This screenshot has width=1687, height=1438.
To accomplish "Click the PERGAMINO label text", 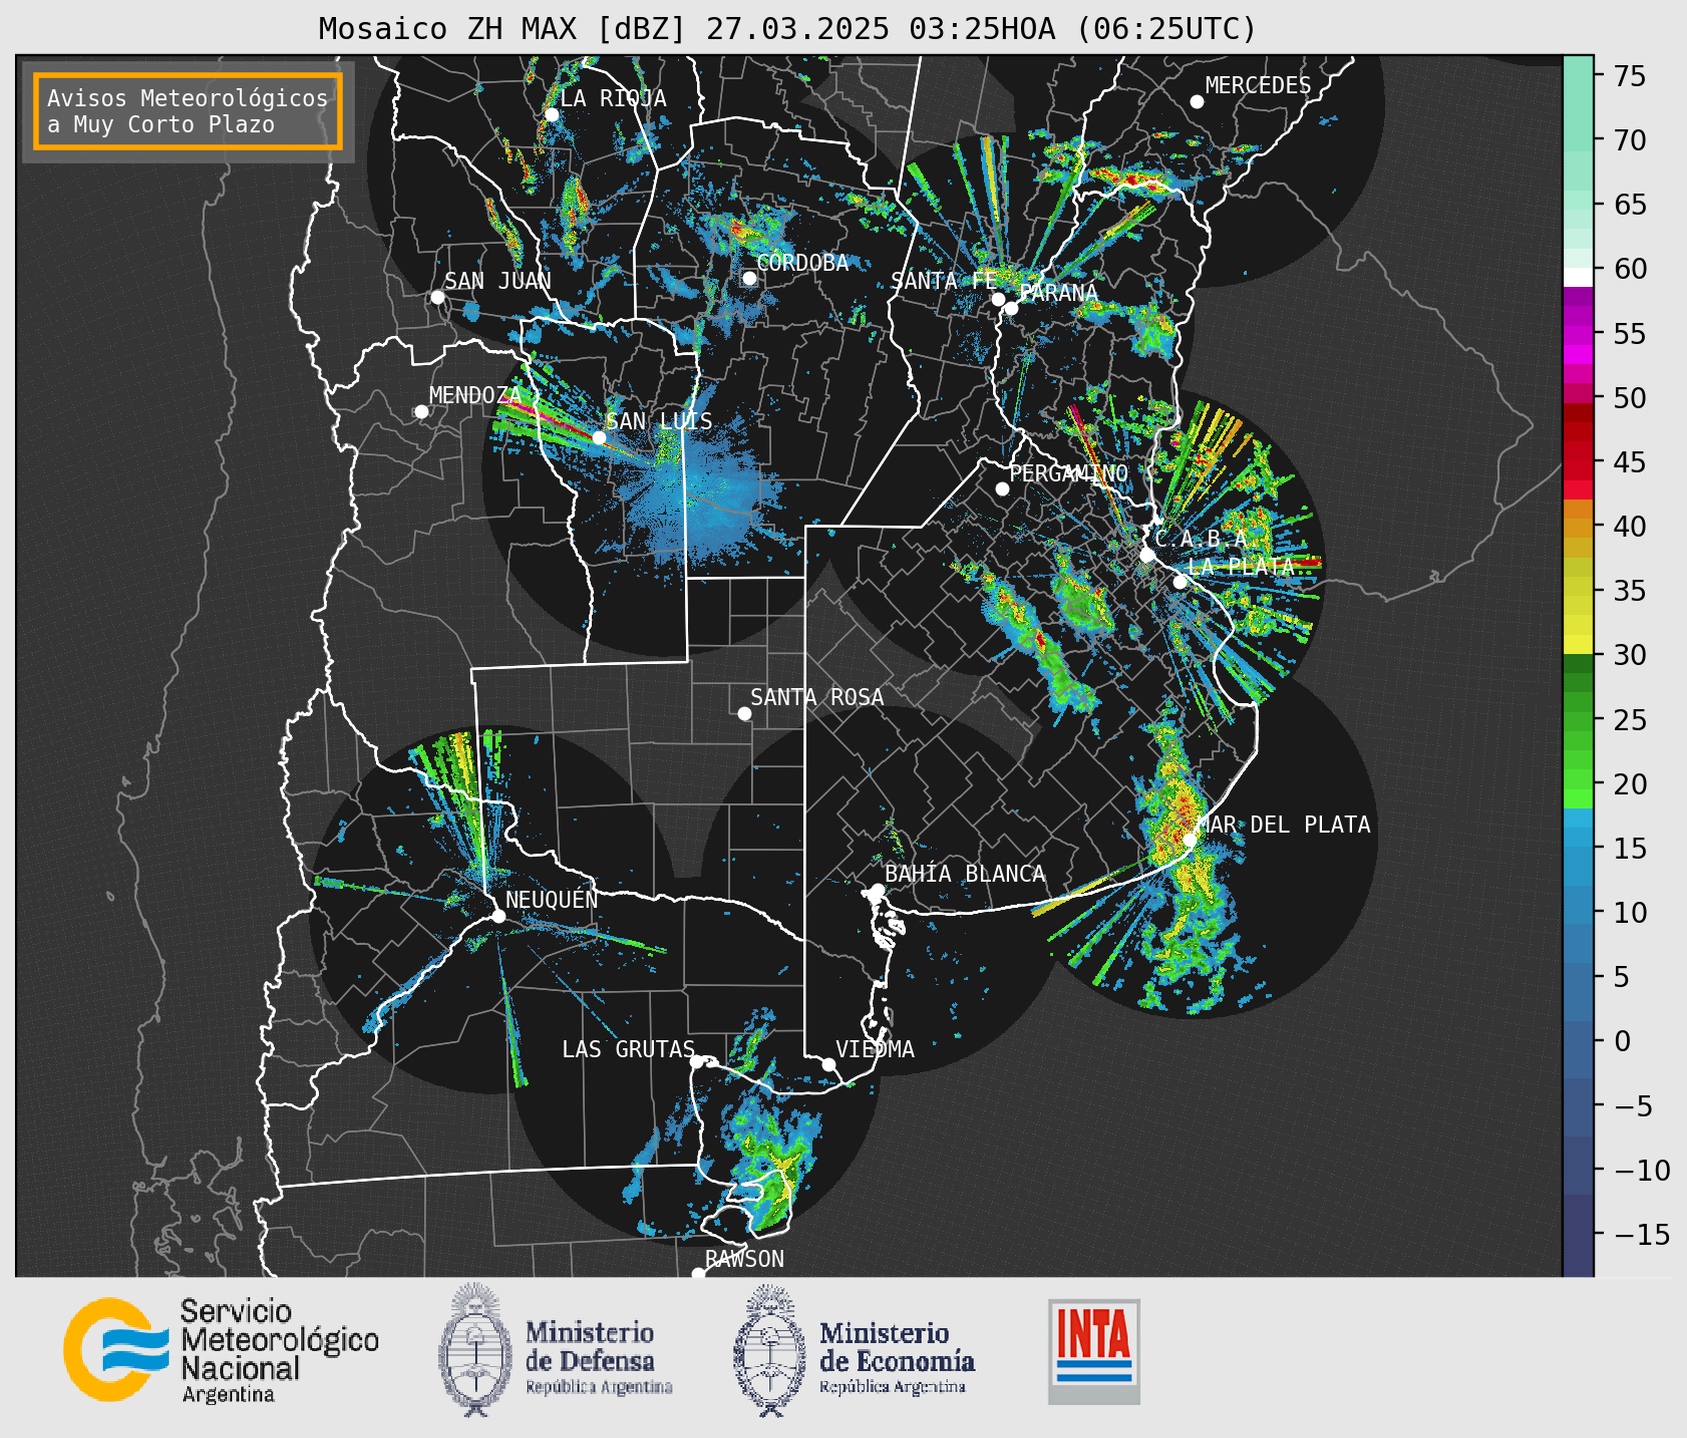I will pyautogui.click(x=1069, y=473).
